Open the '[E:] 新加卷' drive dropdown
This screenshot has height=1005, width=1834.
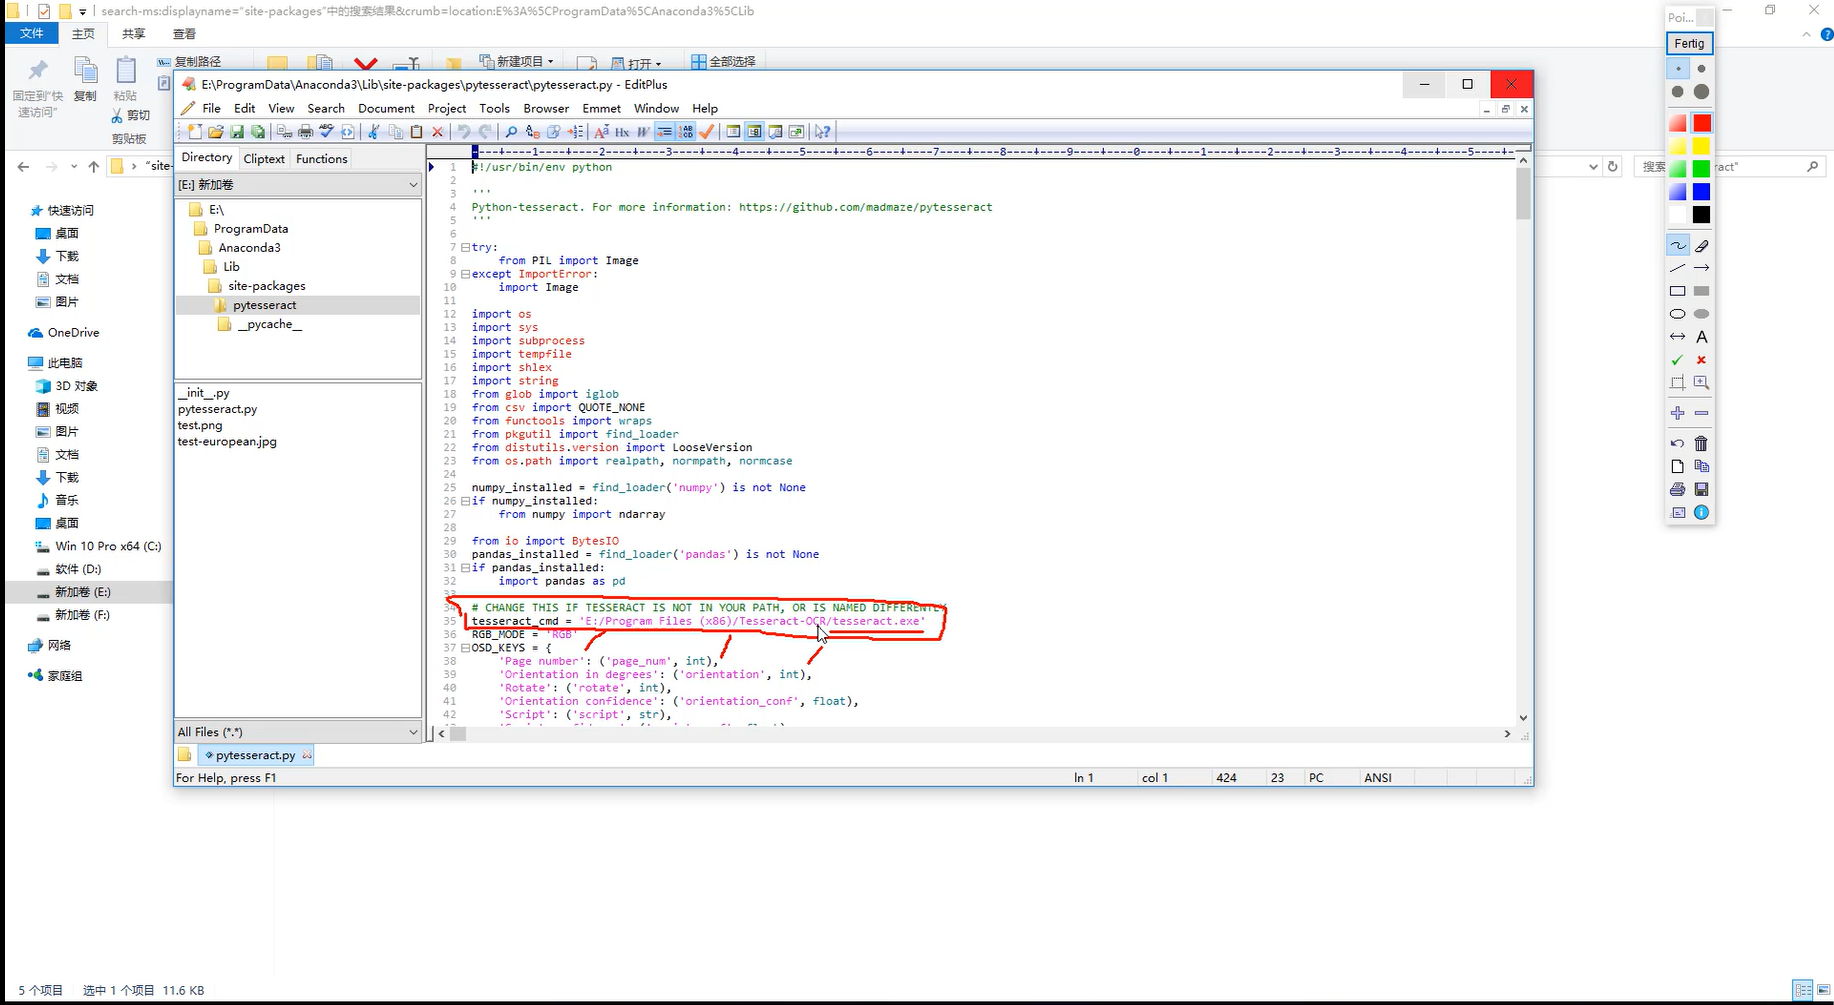click(413, 185)
